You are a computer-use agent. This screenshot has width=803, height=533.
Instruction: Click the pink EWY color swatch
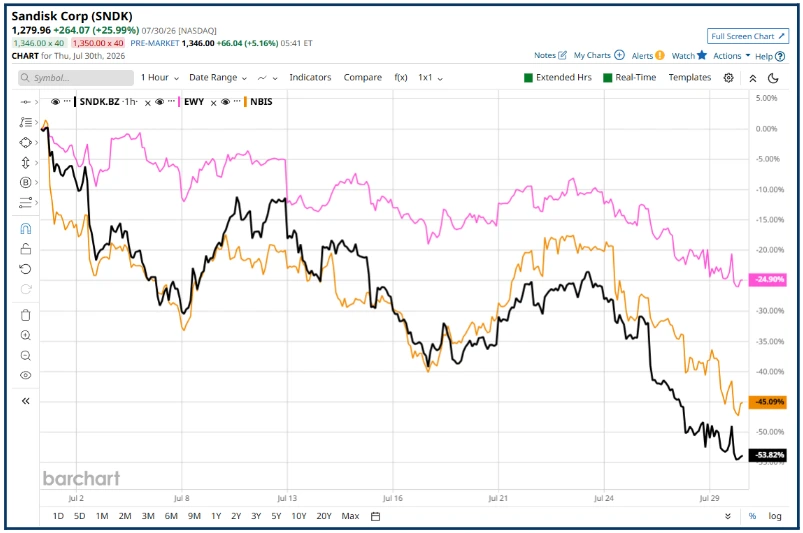pos(179,101)
